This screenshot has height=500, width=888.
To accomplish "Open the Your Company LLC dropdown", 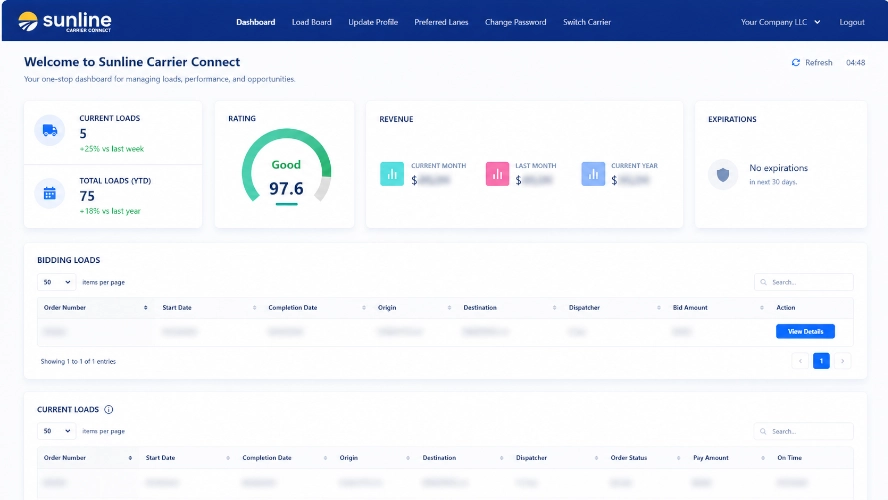I will click(780, 22).
